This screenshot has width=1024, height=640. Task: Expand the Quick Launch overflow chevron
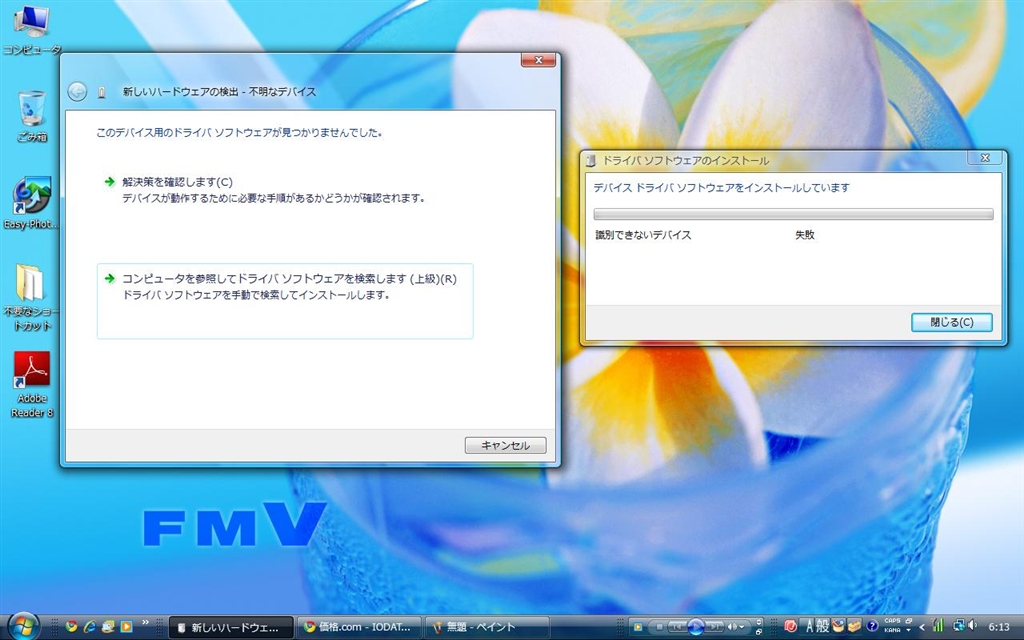[145, 623]
